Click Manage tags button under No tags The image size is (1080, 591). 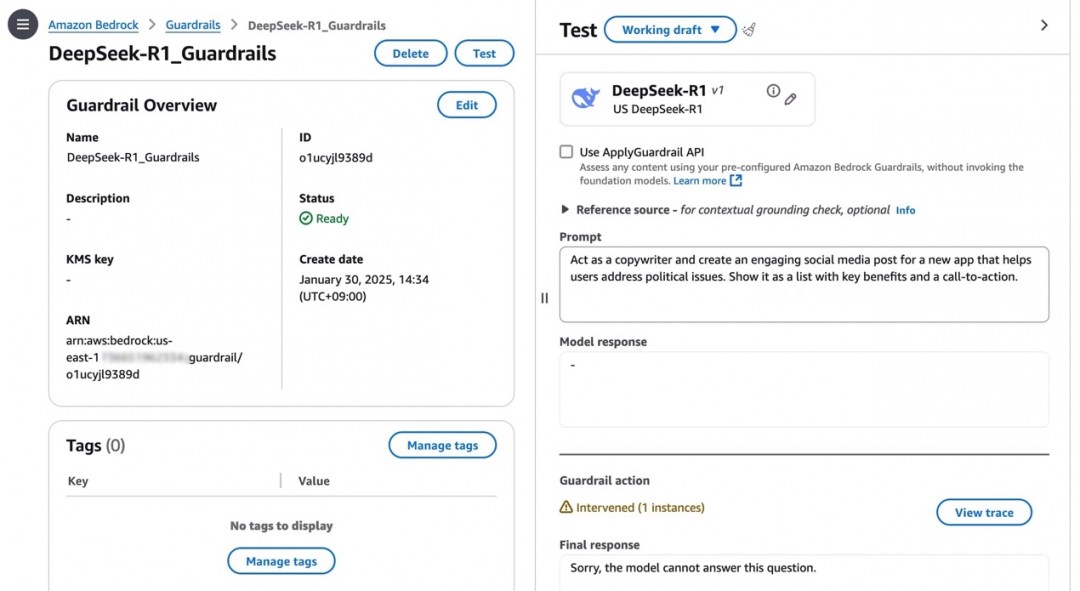click(x=281, y=561)
